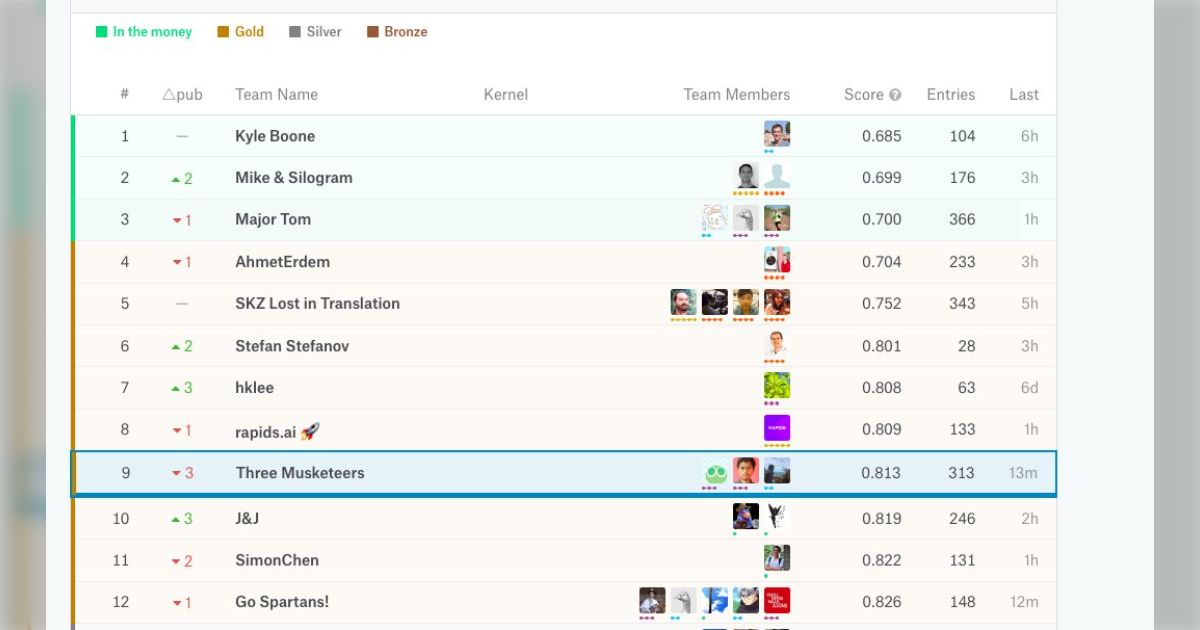
Task: Click the Gold legend color swatch
Action: point(223,32)
